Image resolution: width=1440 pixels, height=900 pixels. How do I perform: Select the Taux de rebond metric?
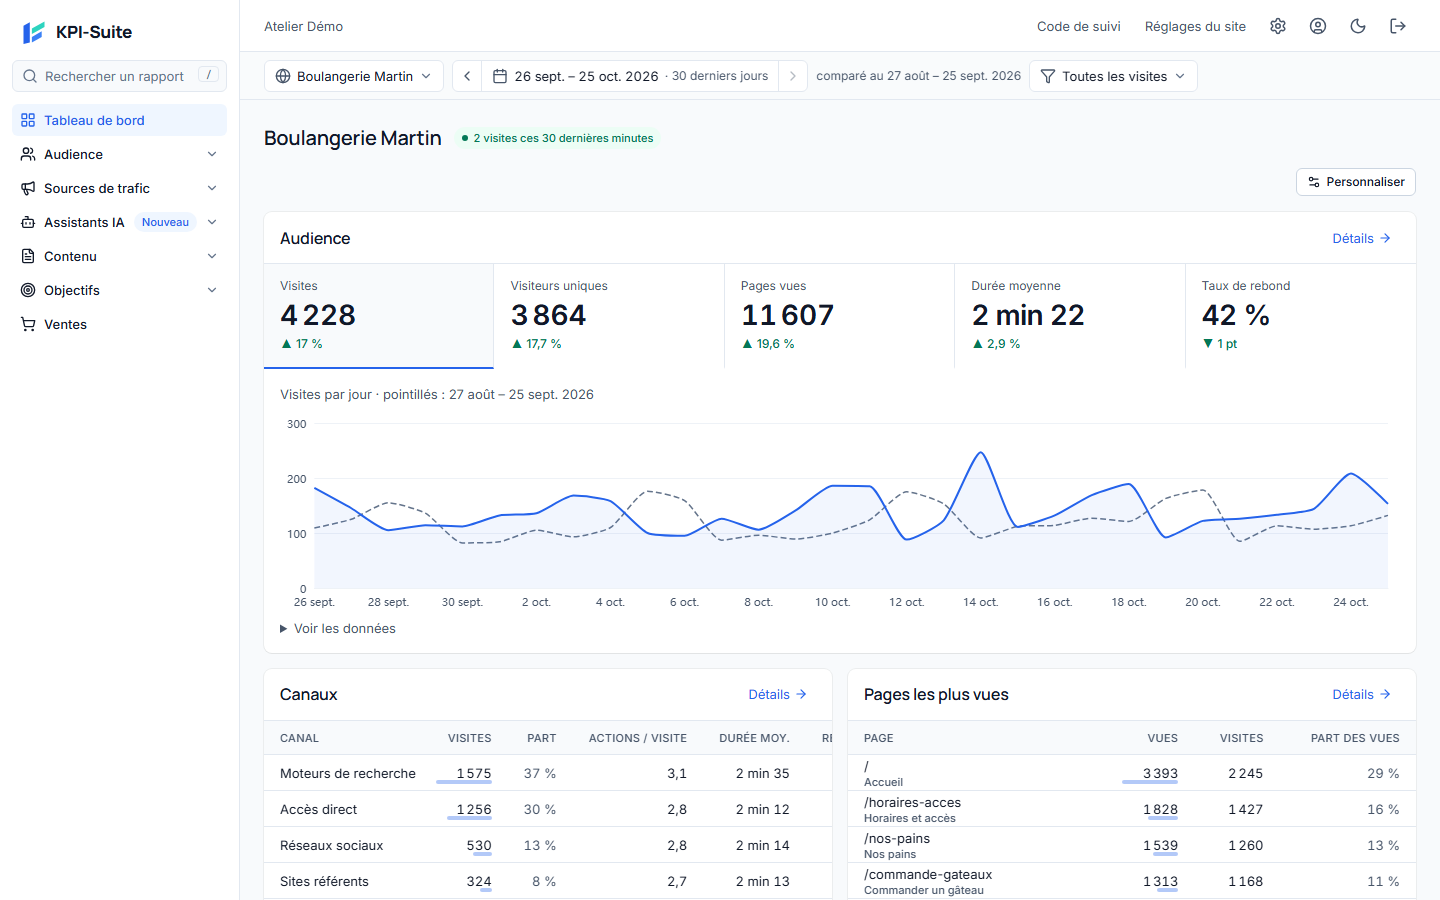click(1300, 316)
